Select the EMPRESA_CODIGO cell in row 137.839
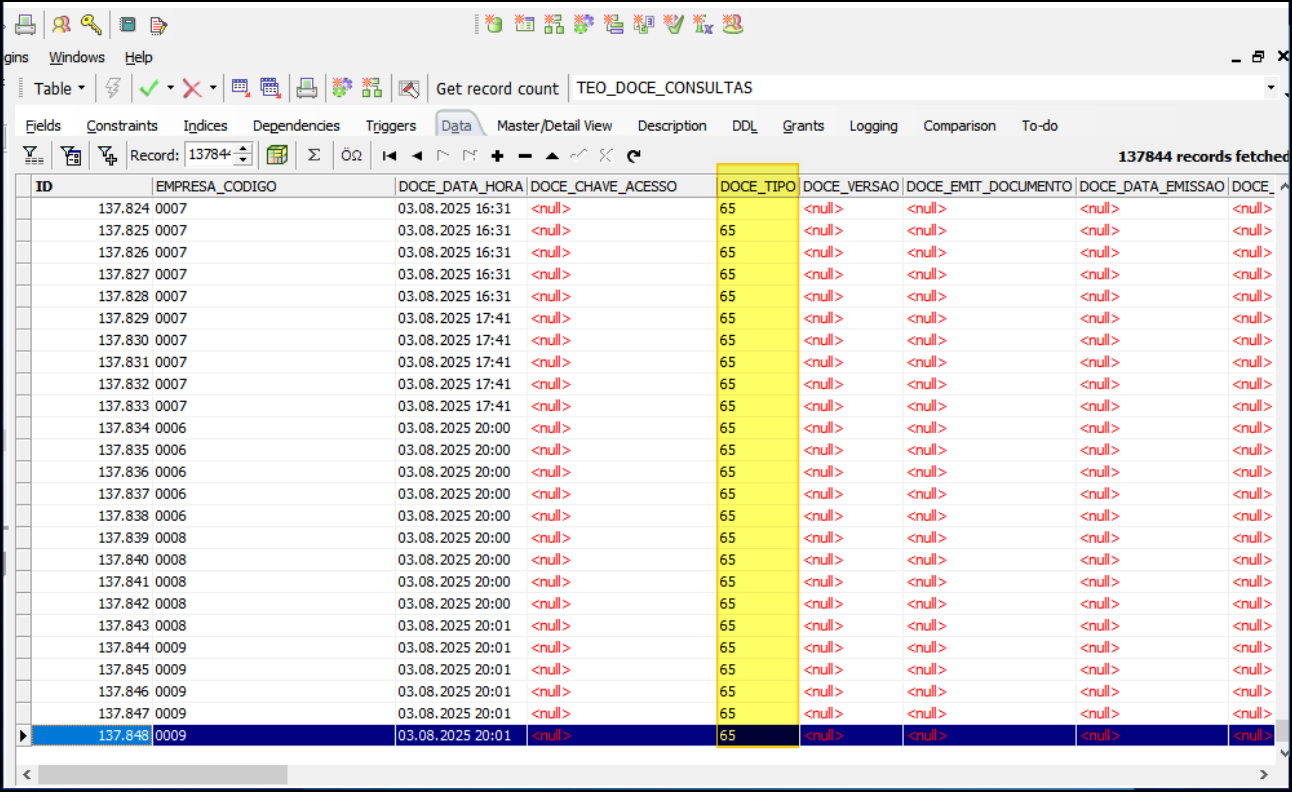 tap(274, 538)
